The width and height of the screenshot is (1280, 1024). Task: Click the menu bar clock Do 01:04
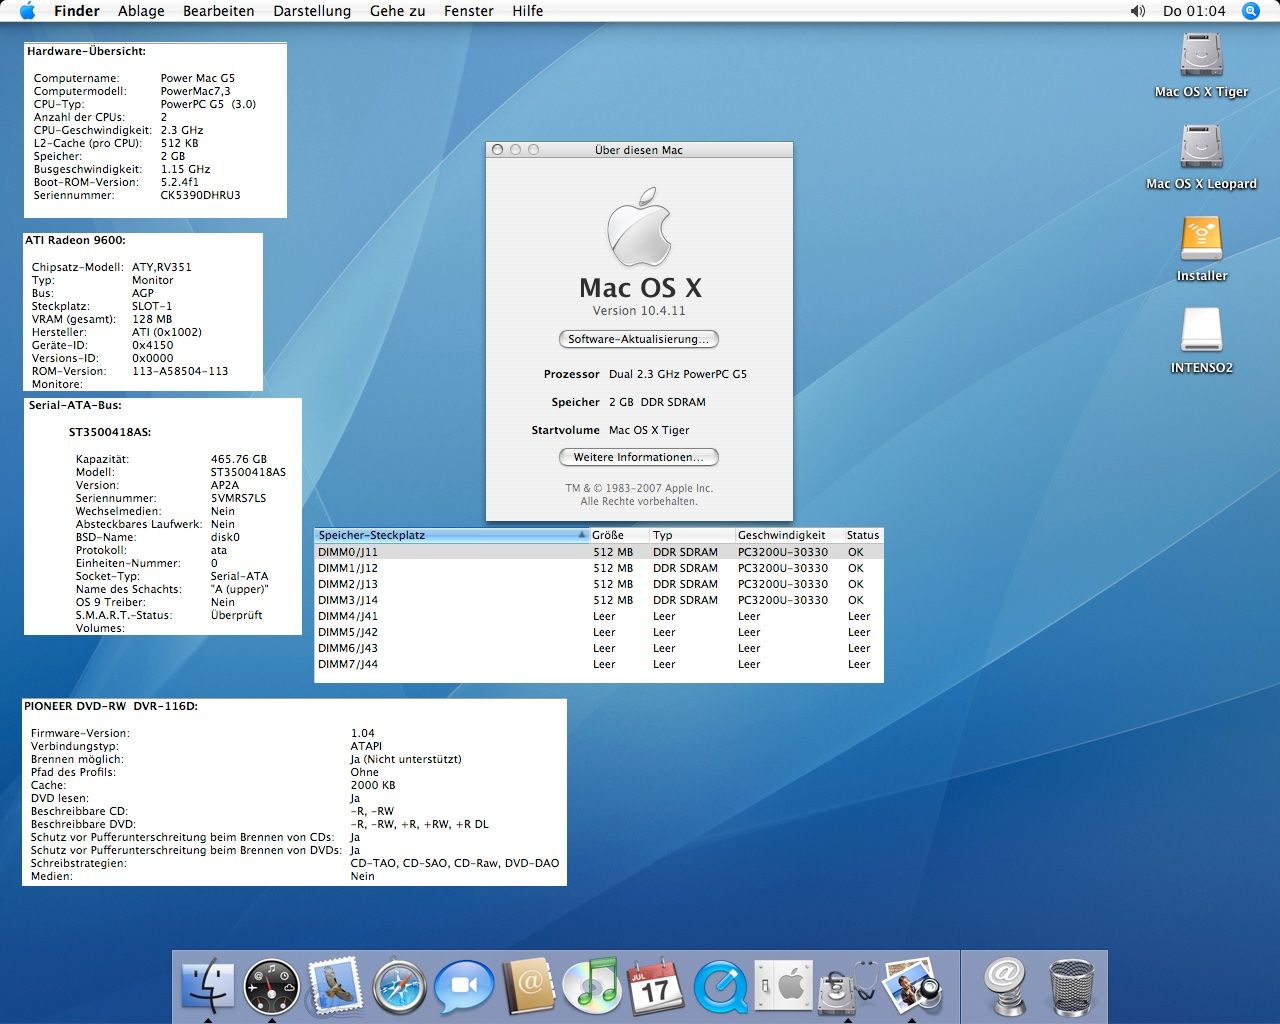[1194, 11]
